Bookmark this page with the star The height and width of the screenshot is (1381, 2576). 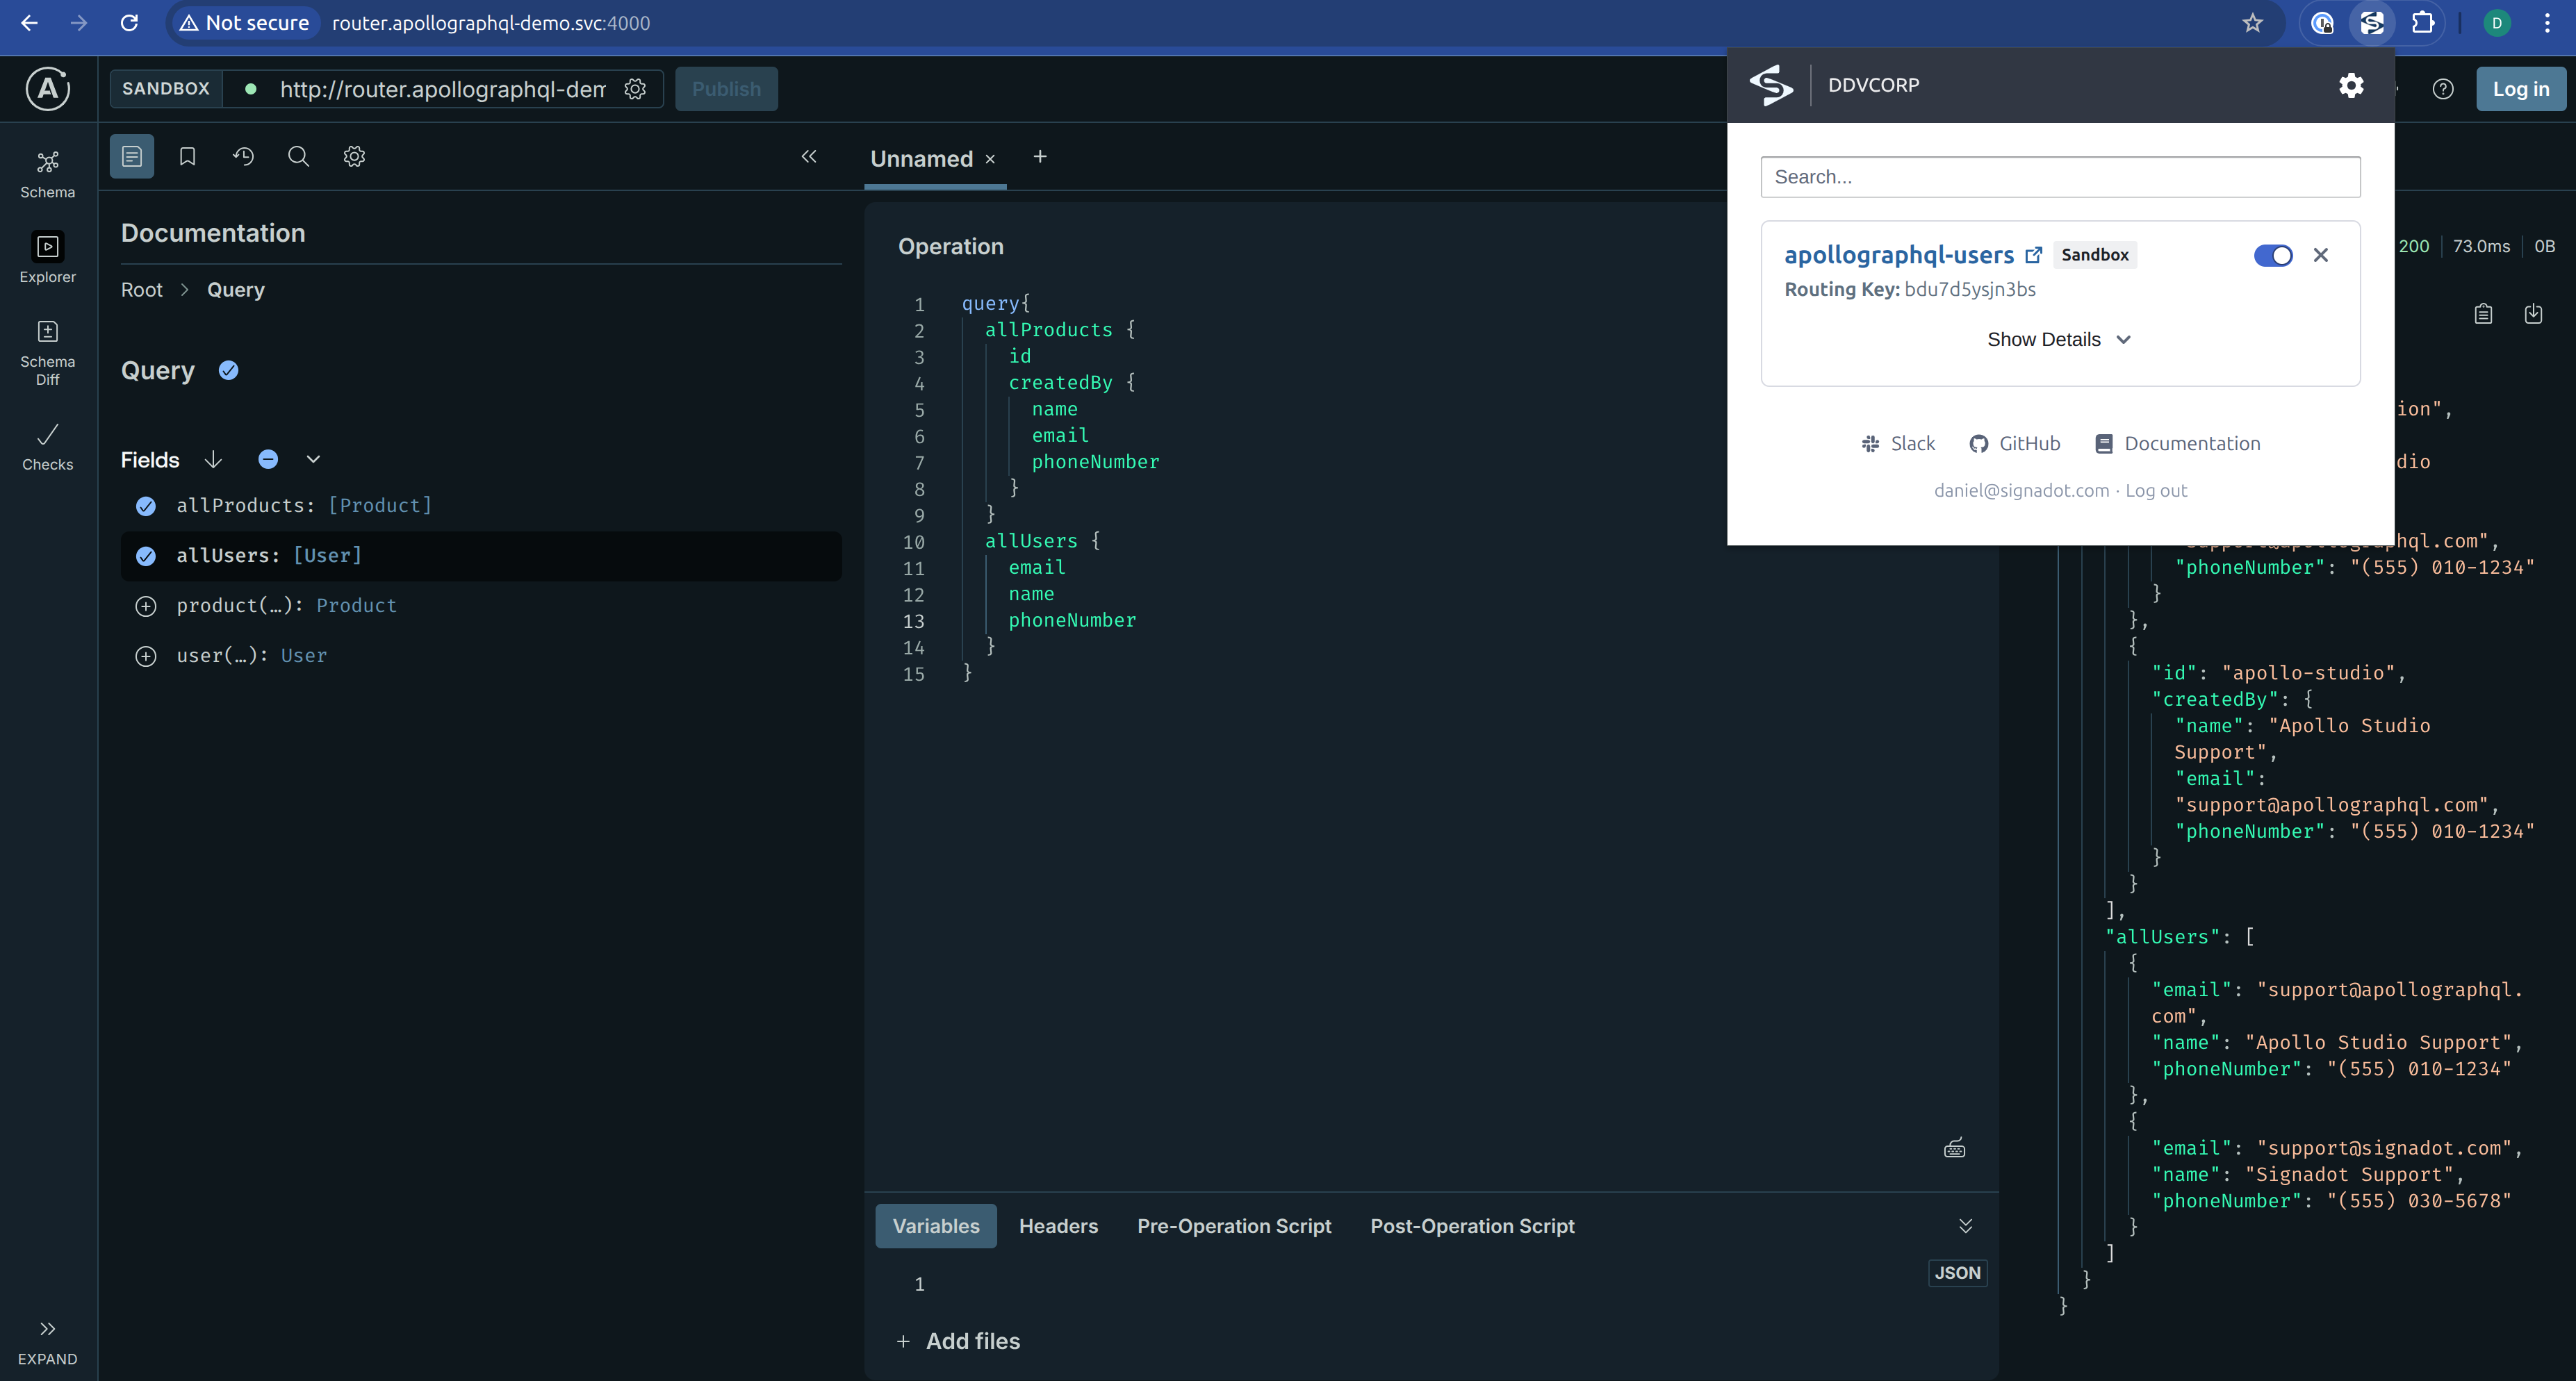point(2252,23)
